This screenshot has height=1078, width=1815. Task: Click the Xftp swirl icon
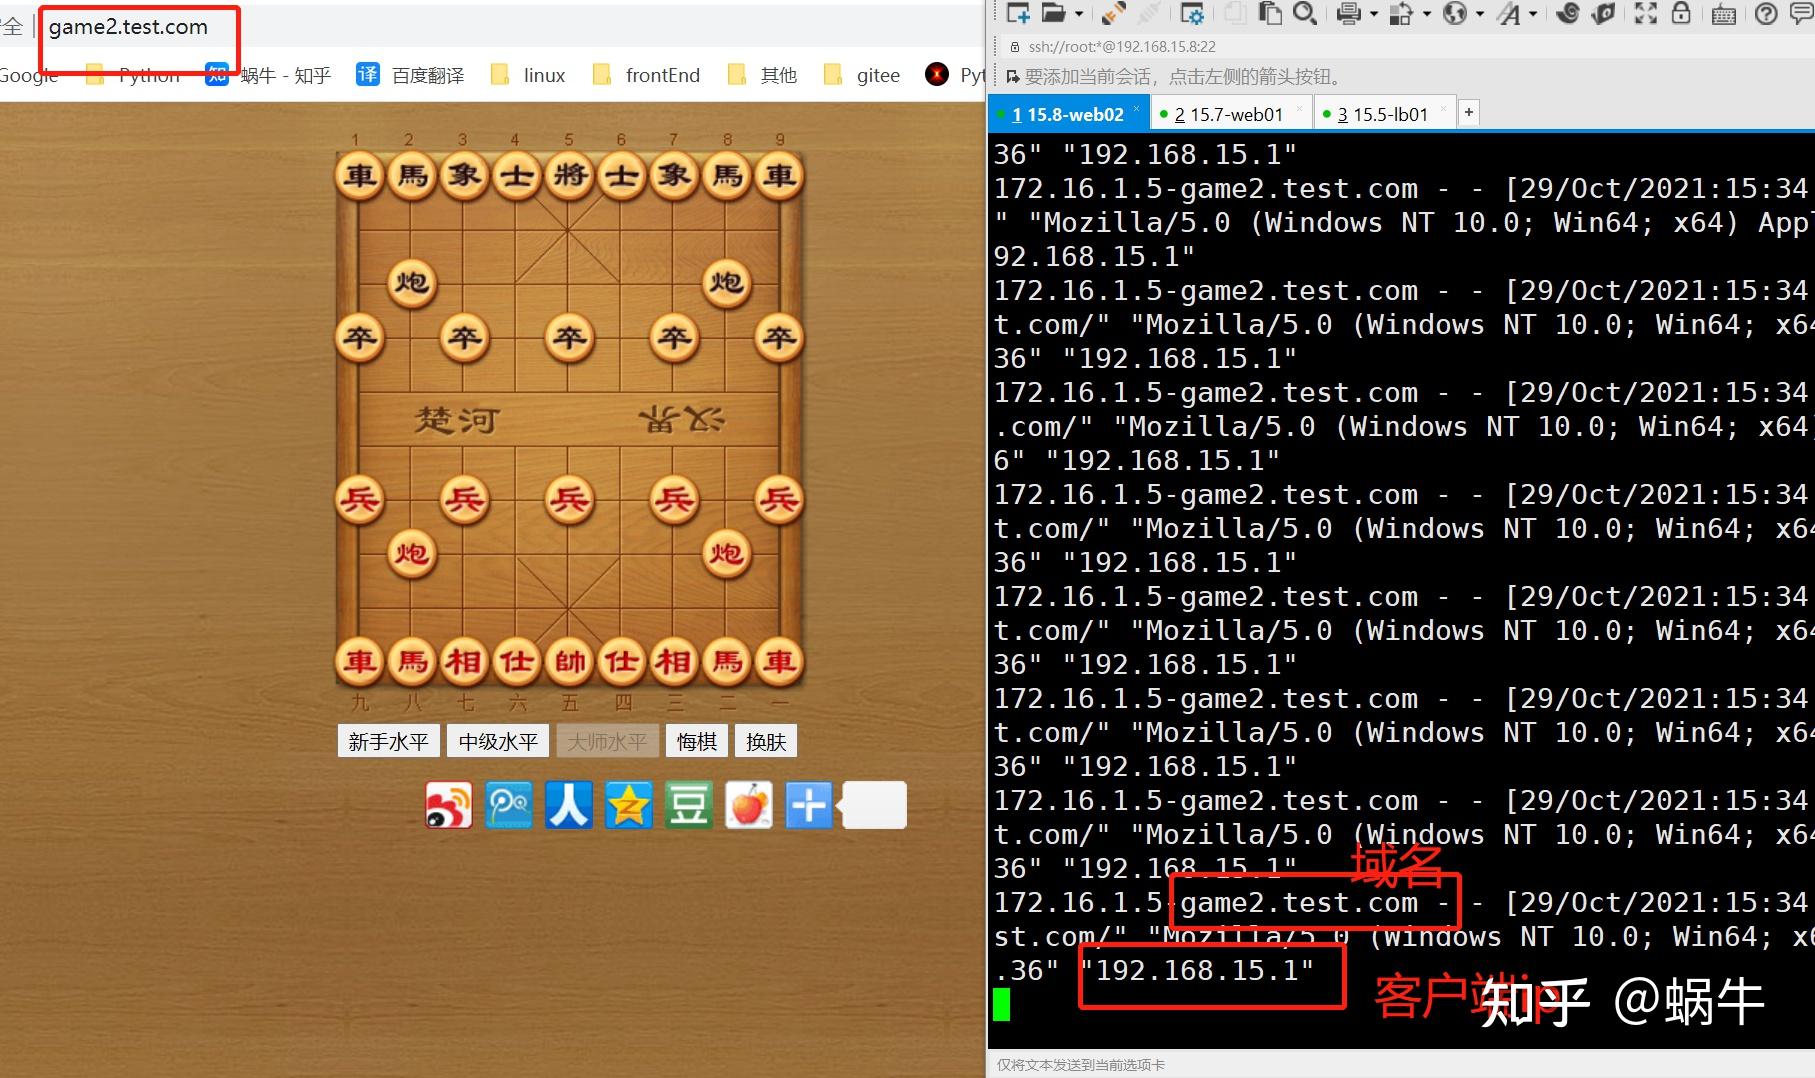coord(1568,13)
